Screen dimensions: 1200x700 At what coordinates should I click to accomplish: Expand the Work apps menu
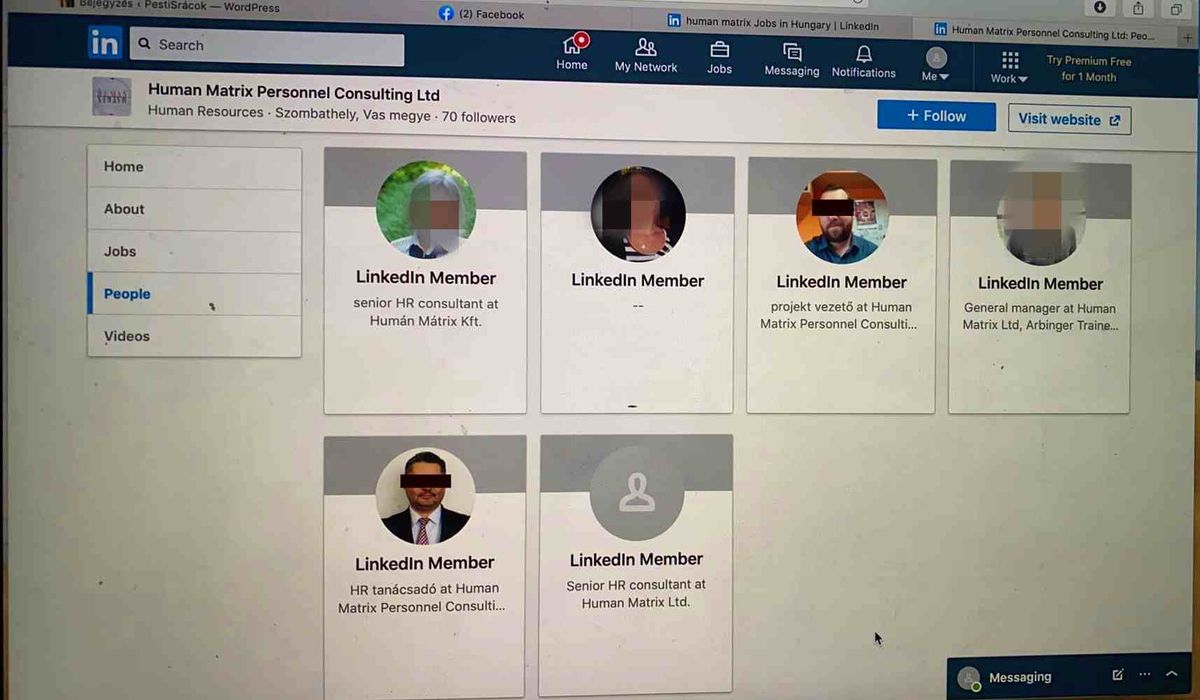point(1009,68)
